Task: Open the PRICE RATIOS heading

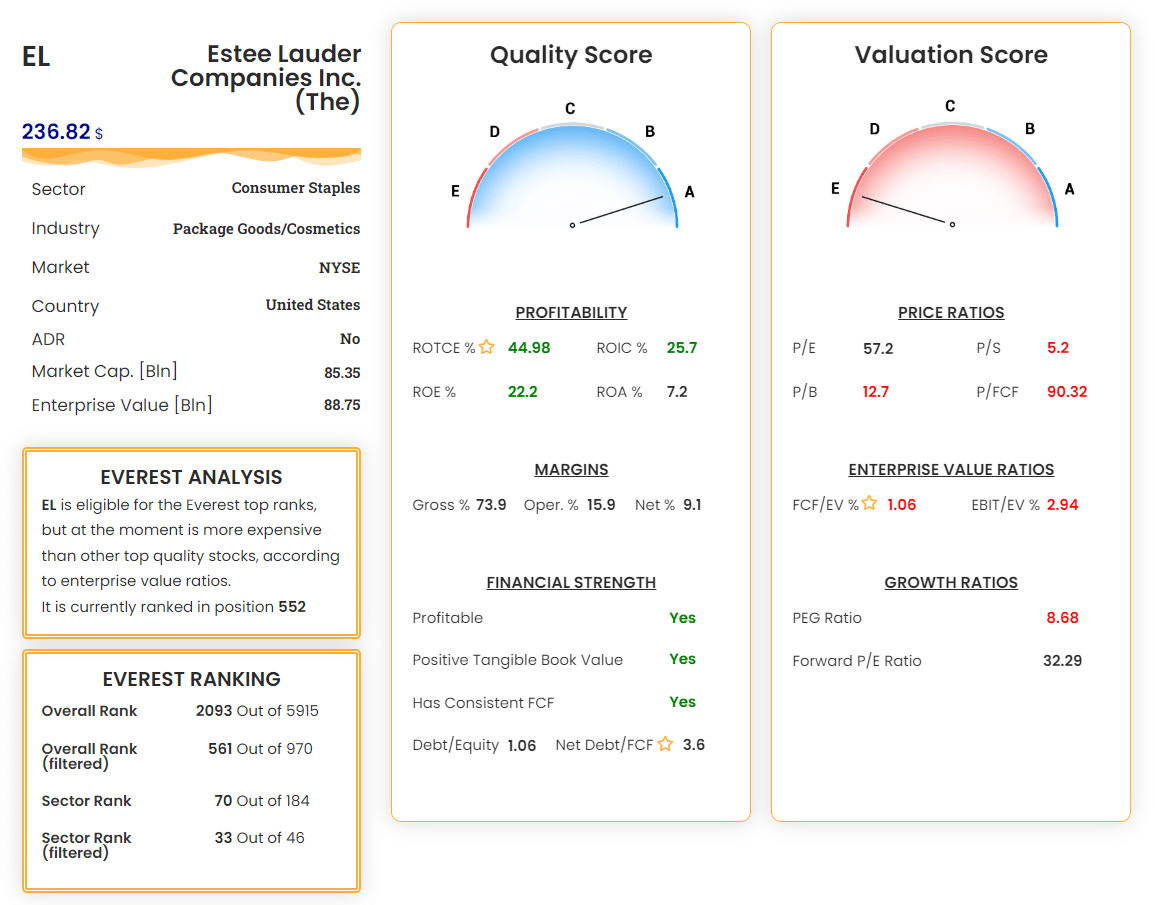Action: (x=951, y=312)
